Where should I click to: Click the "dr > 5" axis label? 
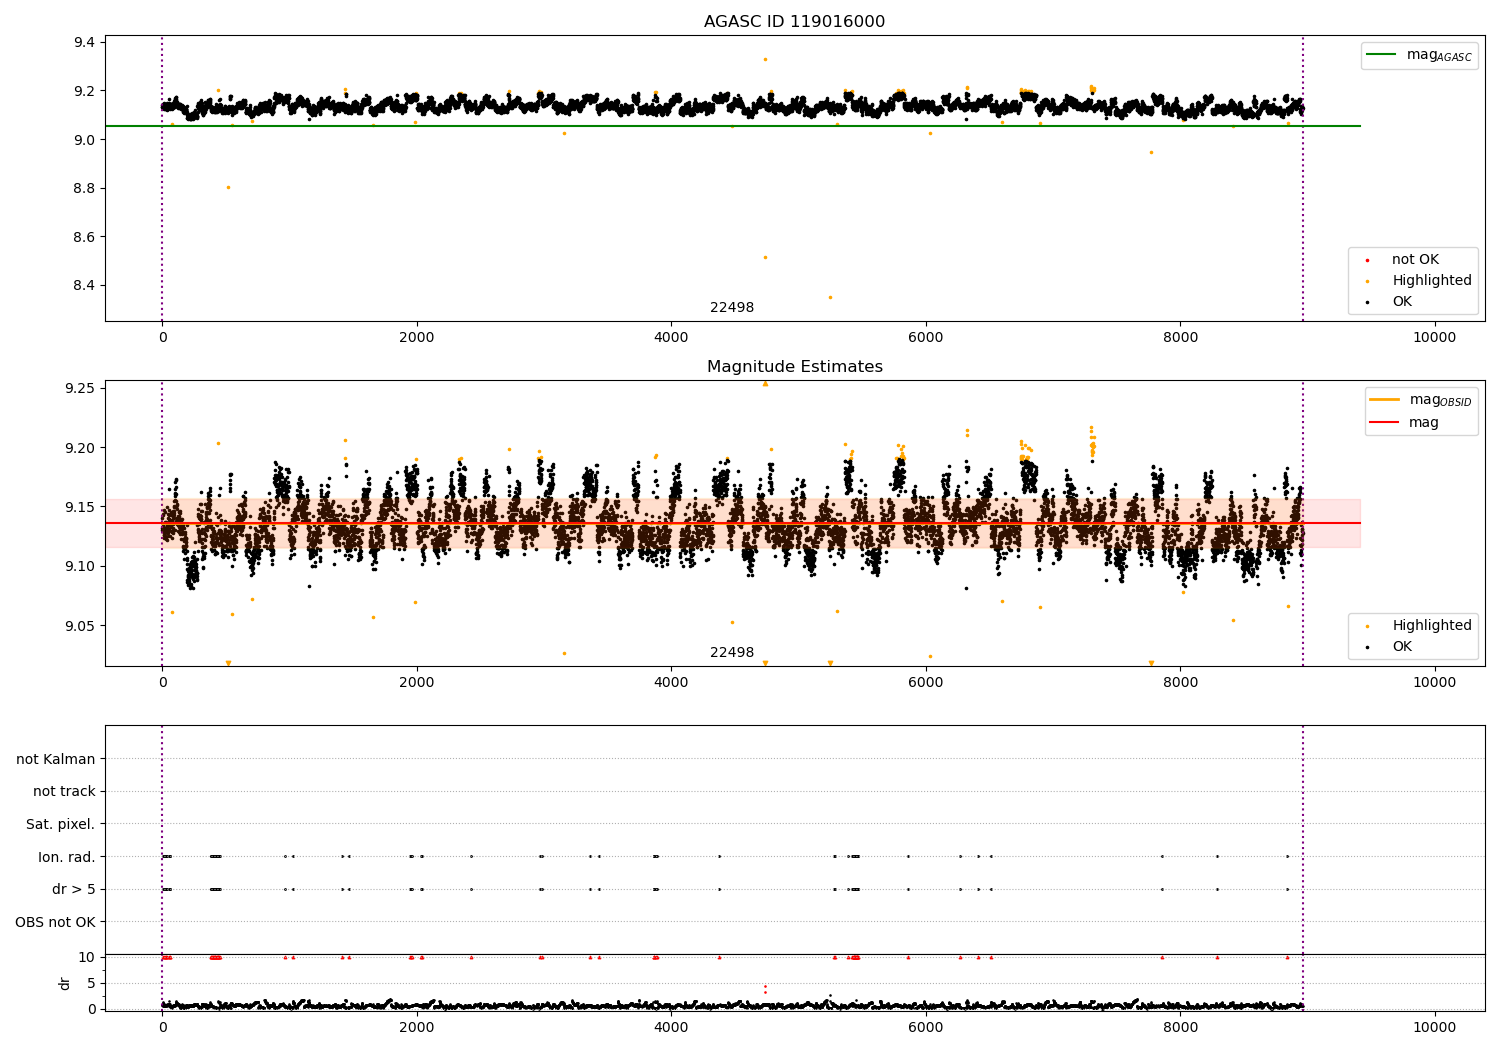74,890
